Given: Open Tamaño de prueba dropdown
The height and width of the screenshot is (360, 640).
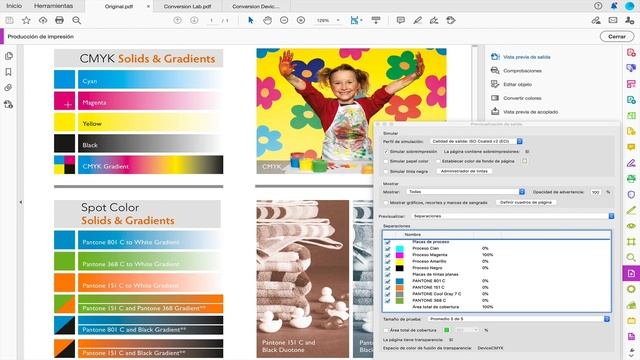Looking at the screenshot, I should click(519, 319).
